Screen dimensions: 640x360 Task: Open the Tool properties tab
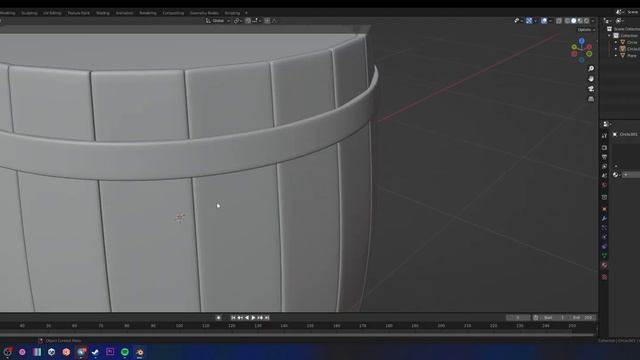click(x=604, y=136)
